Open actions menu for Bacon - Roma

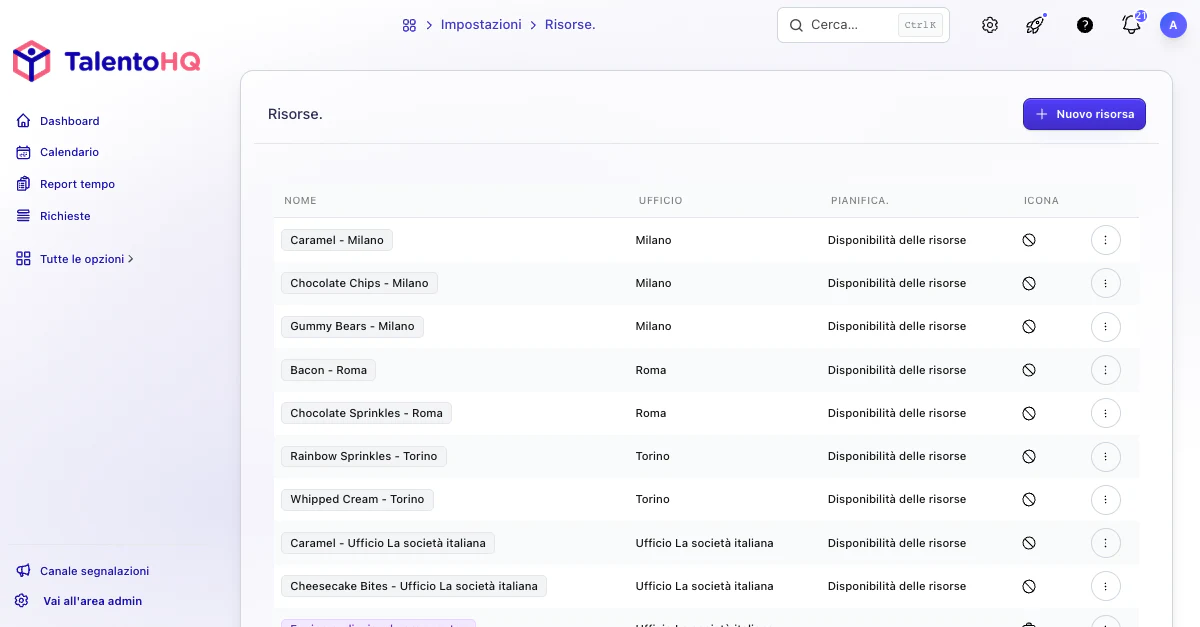click(1106, 370)
